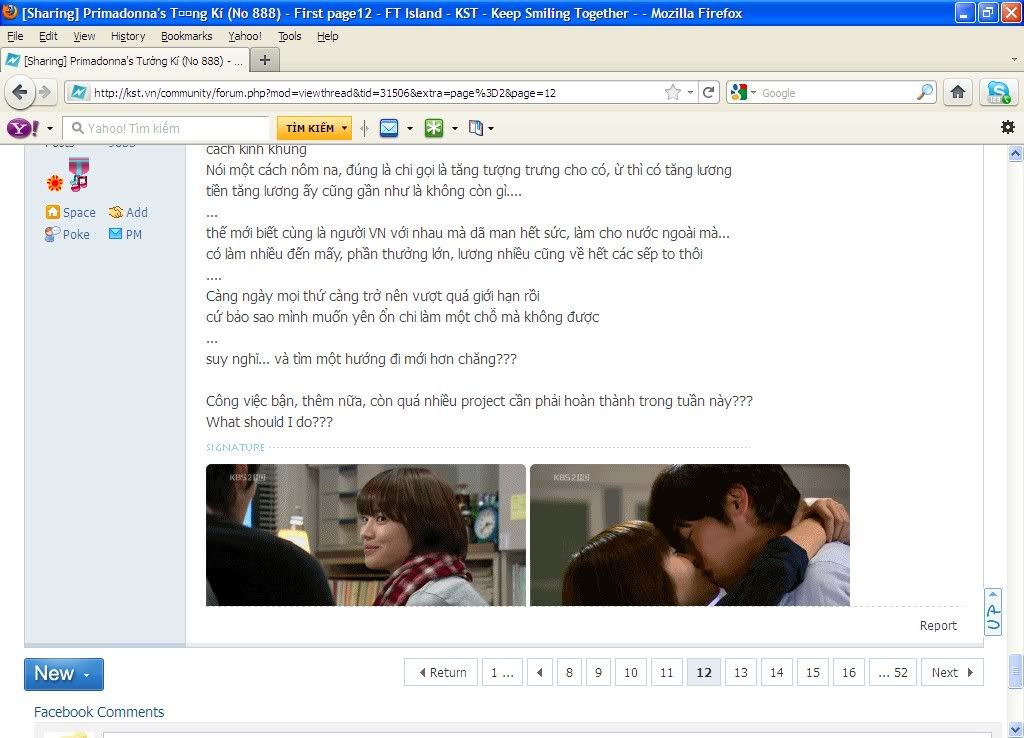Click the Yahoo! logo on the toolbar
The height and width of the screenshot is (738, 1024).
[23, 128]
